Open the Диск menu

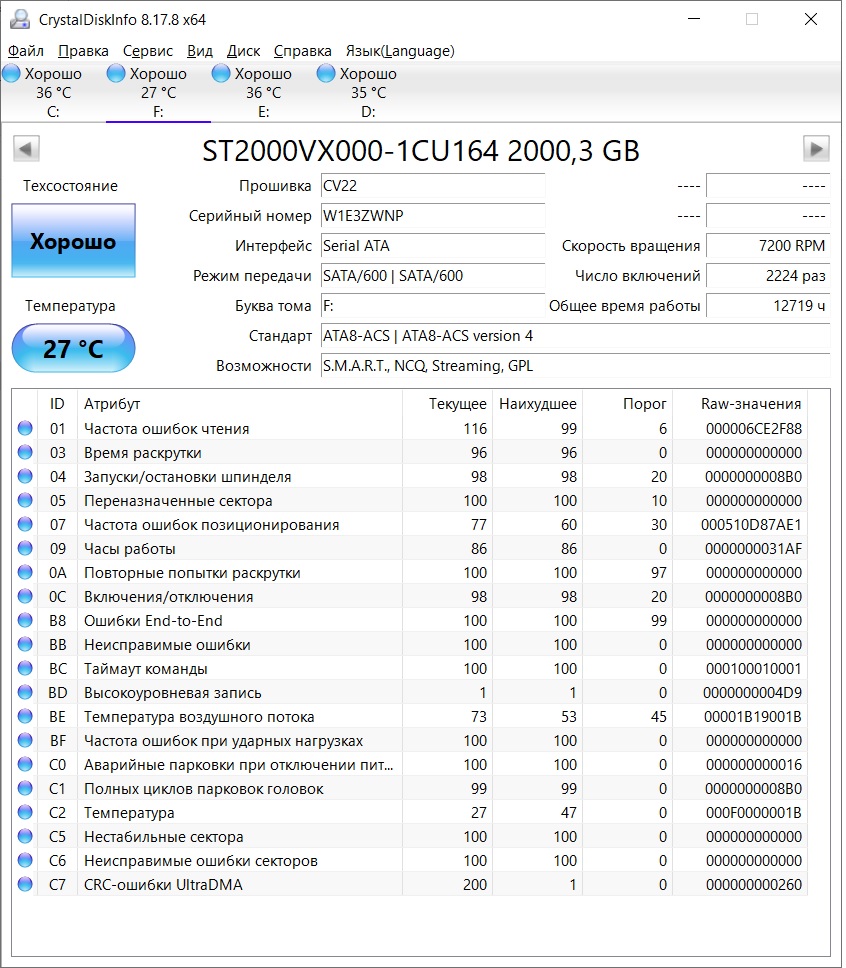[x=243, y=51]
